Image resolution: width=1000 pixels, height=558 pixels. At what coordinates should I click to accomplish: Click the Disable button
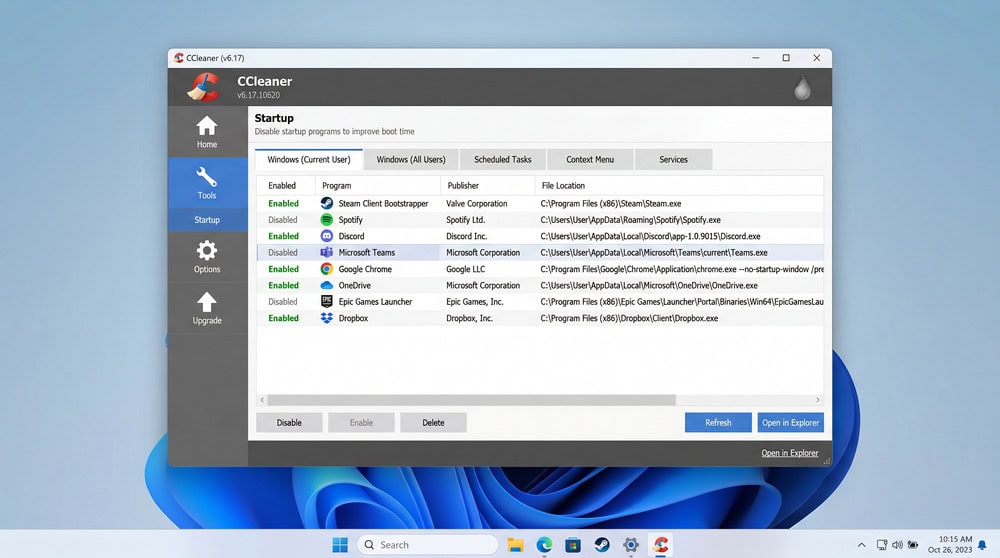[x=289, y=422]
